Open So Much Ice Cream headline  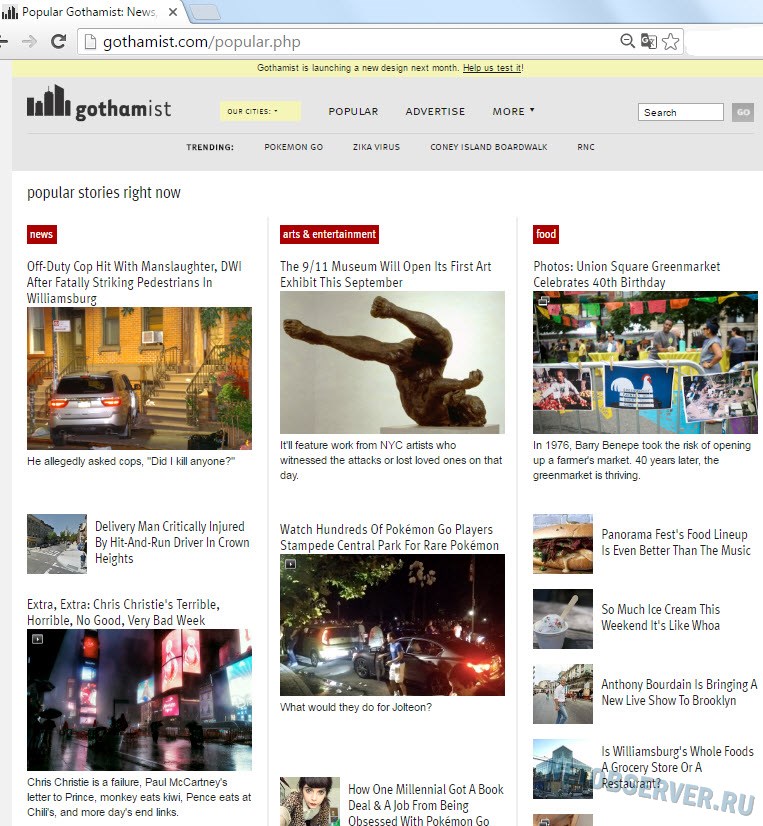point(661,617)
